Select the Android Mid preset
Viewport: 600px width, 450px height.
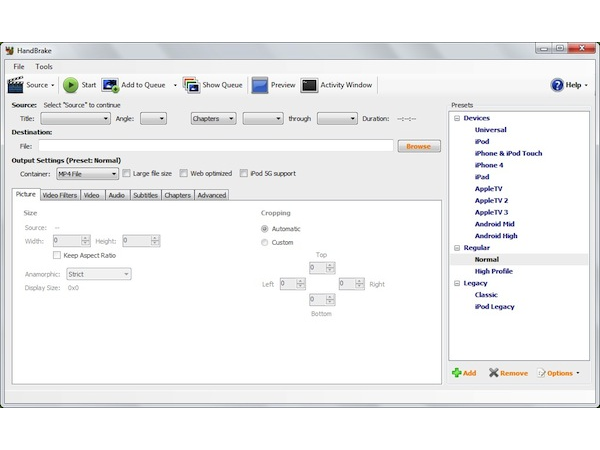[x=495, y=224]
